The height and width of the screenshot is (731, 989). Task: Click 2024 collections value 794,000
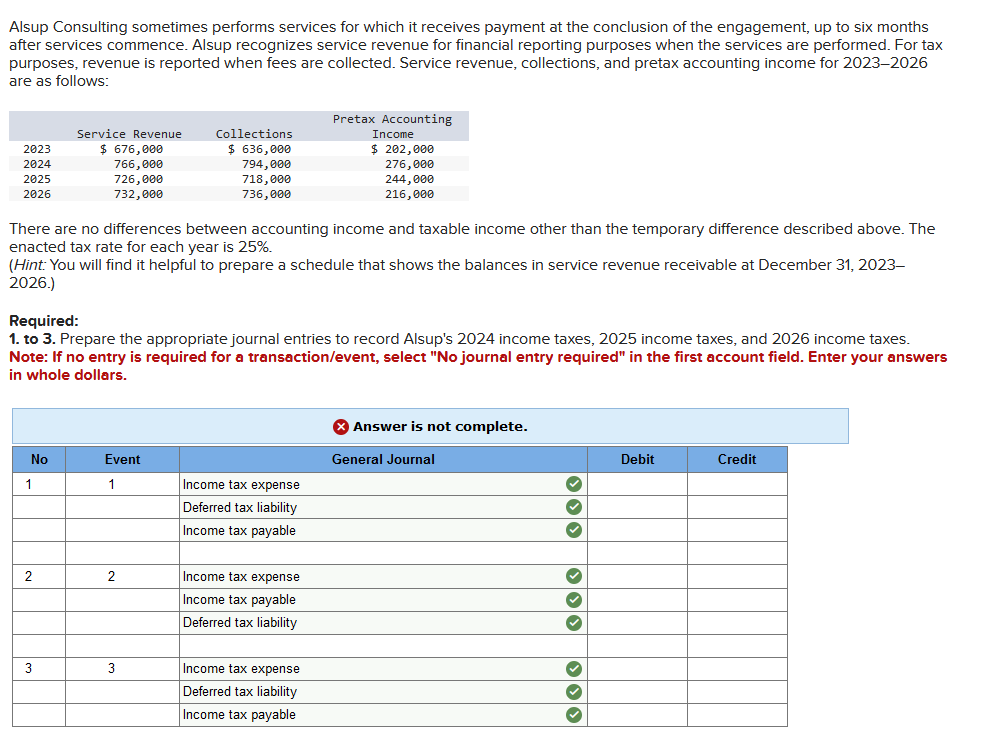(266, 164)
